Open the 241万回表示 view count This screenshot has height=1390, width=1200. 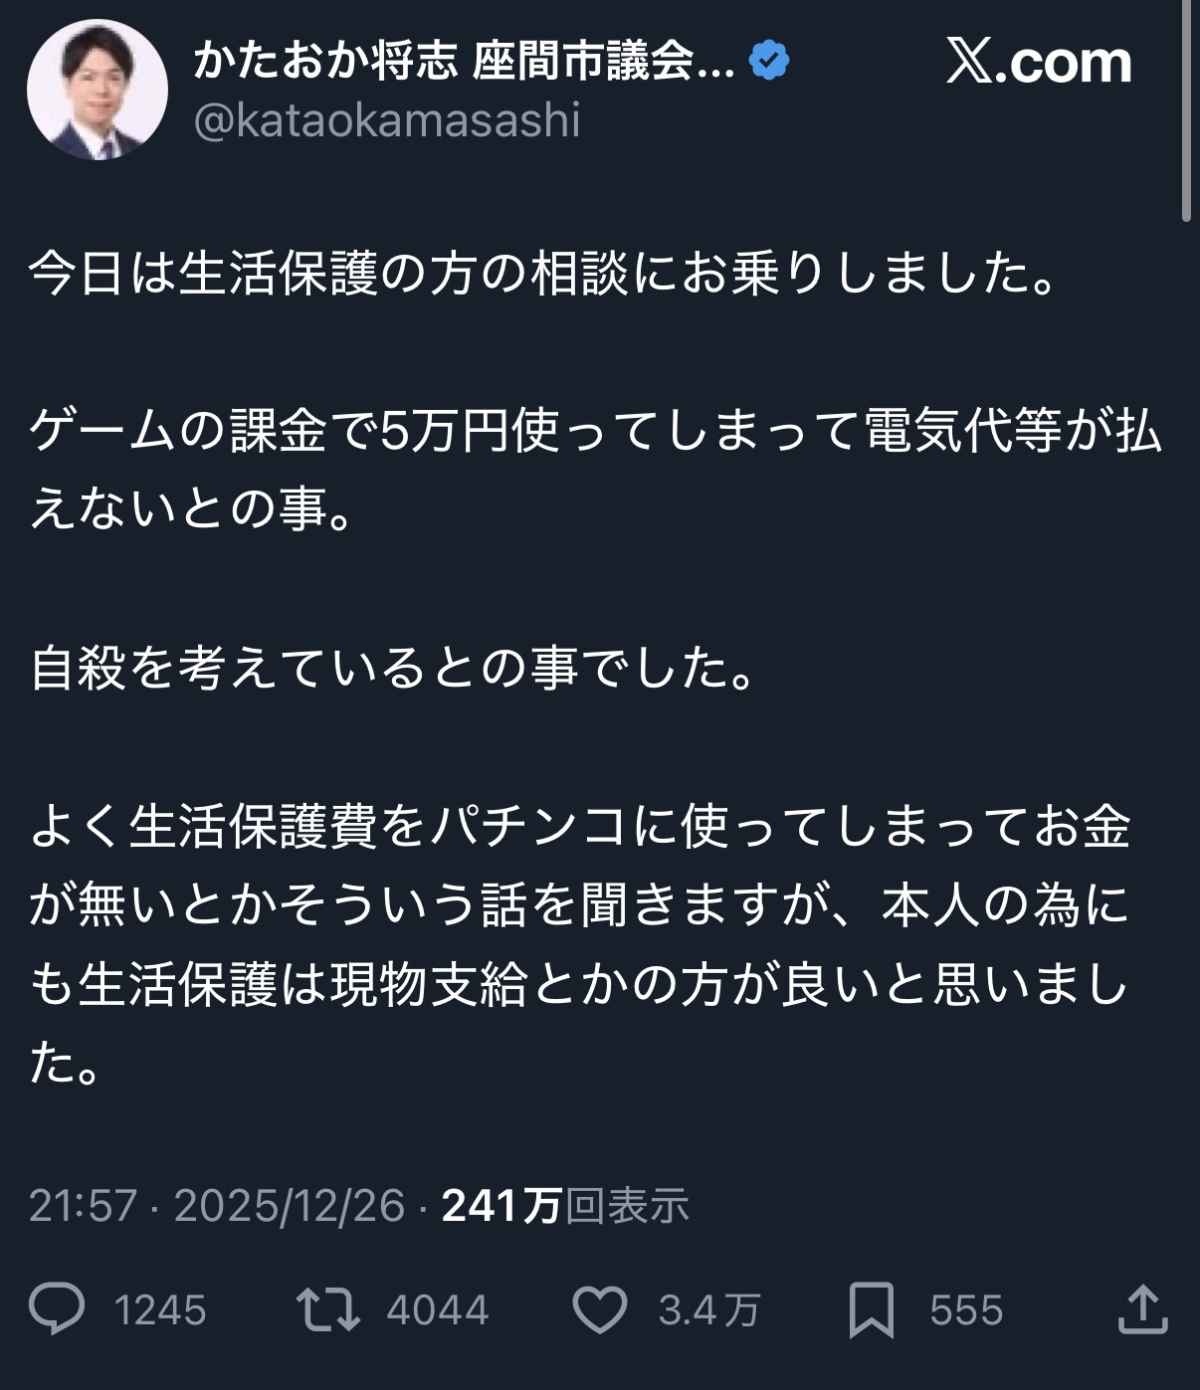click(565, 1205)
